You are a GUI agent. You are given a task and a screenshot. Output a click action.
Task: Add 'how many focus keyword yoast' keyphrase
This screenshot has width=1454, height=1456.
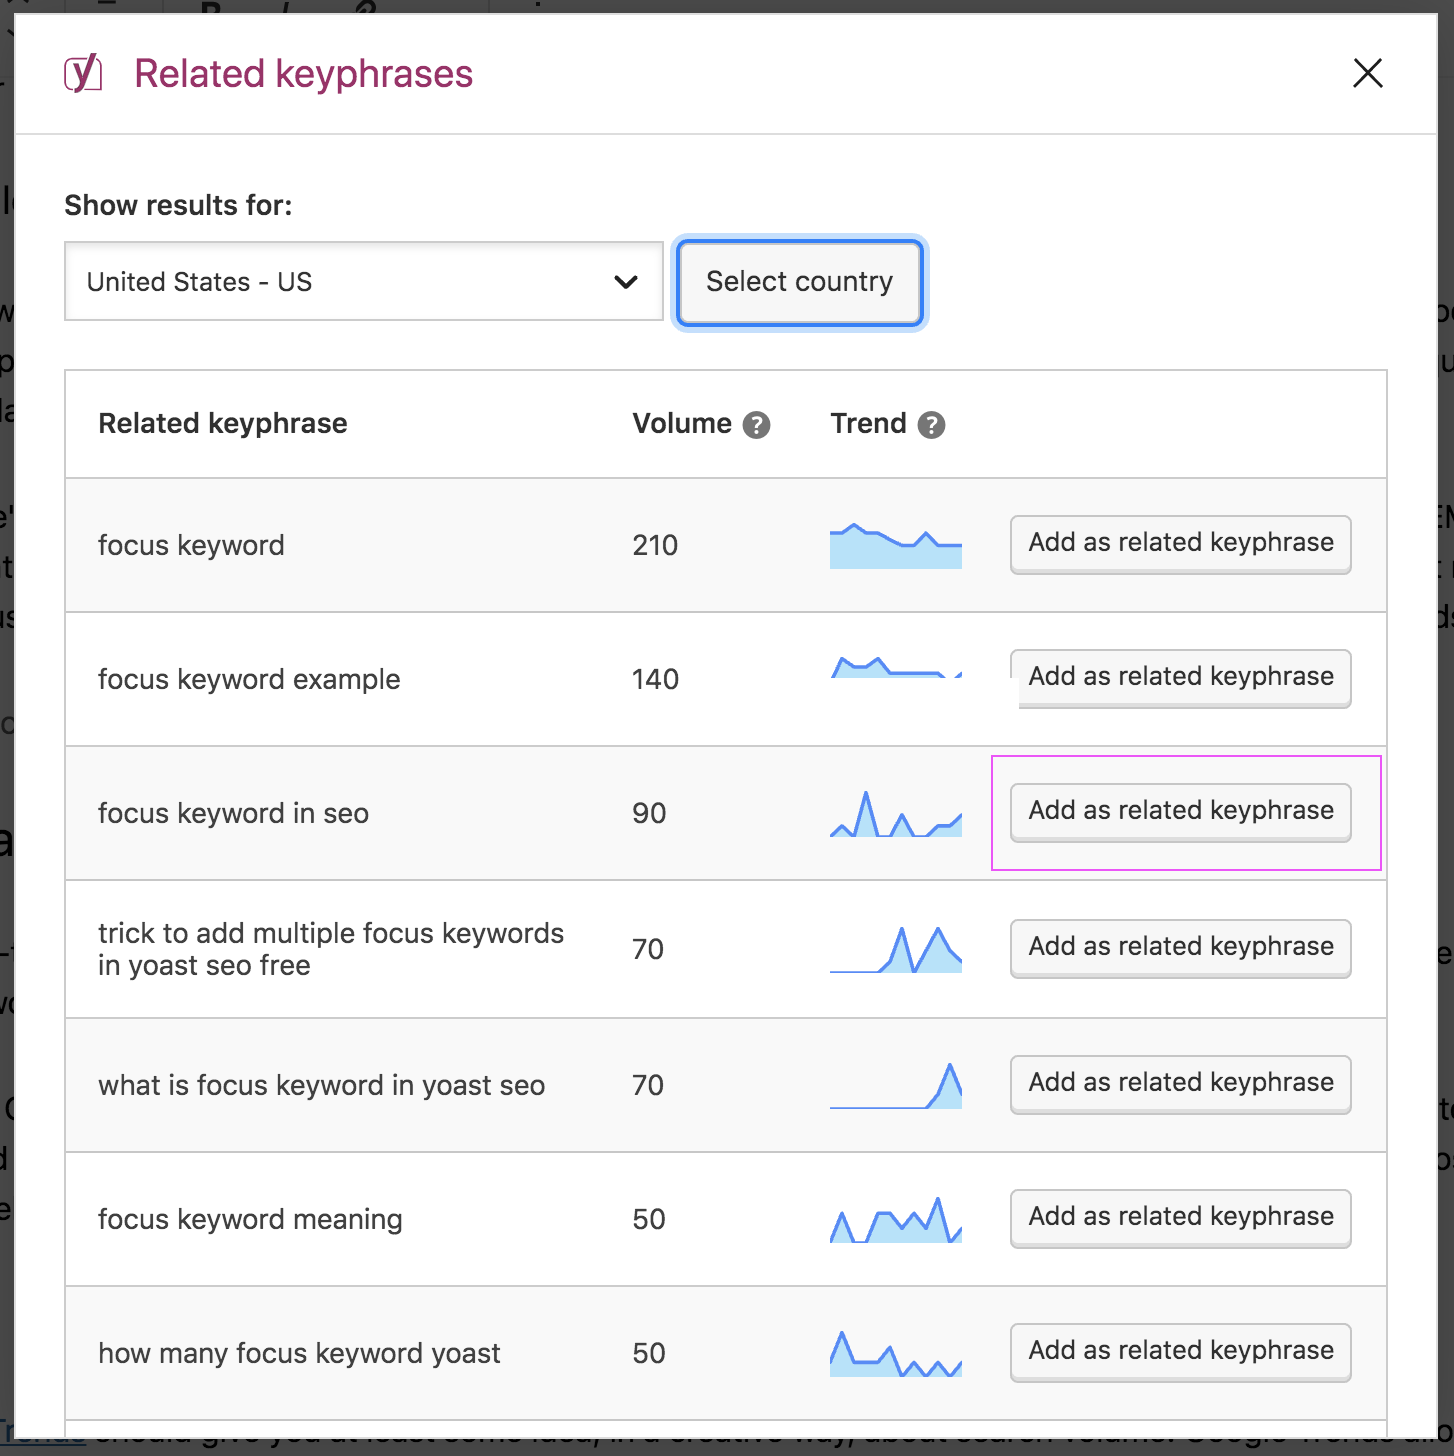(x=1180, y=1351)
